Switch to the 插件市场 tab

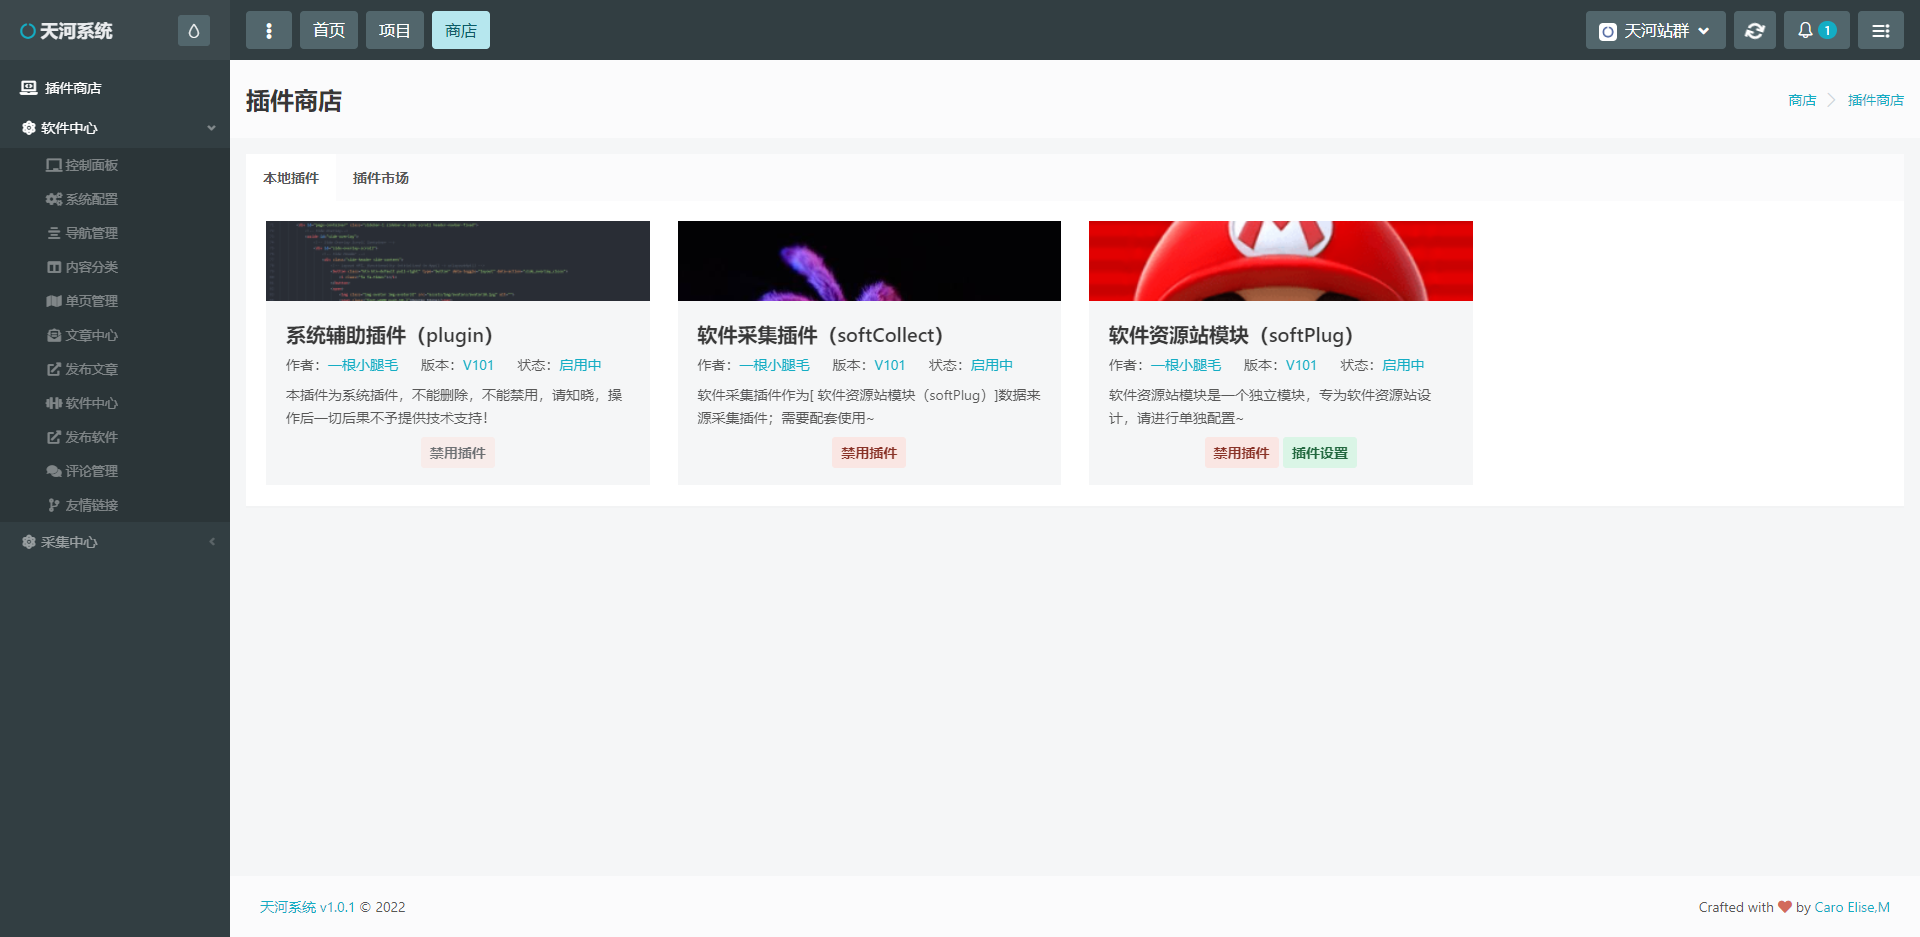(x=380, y=178)
